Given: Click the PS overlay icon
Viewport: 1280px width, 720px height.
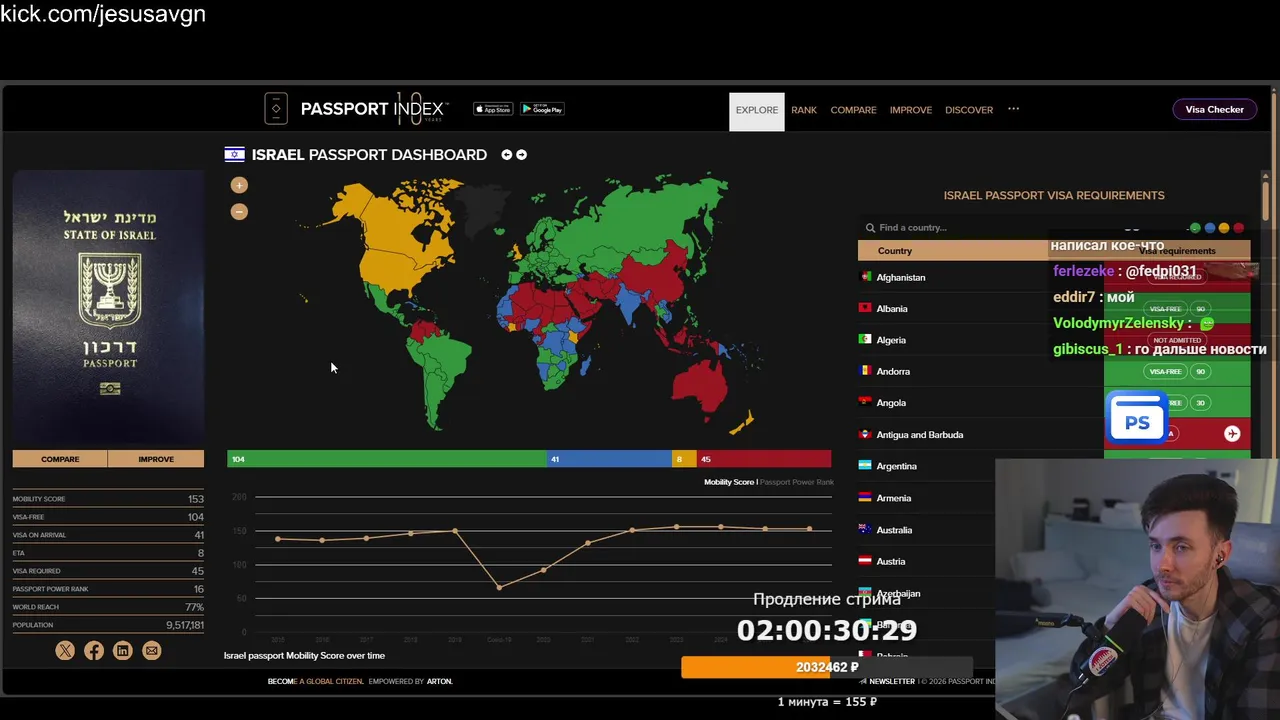Looking at the screenshot, I should click(1137, 418).
